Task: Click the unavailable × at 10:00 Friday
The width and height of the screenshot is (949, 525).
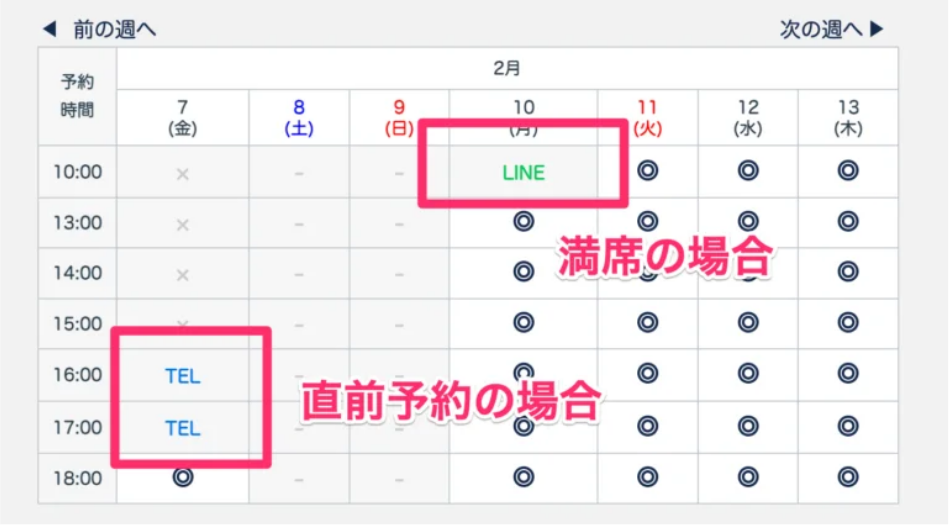Action: point(182,174)
